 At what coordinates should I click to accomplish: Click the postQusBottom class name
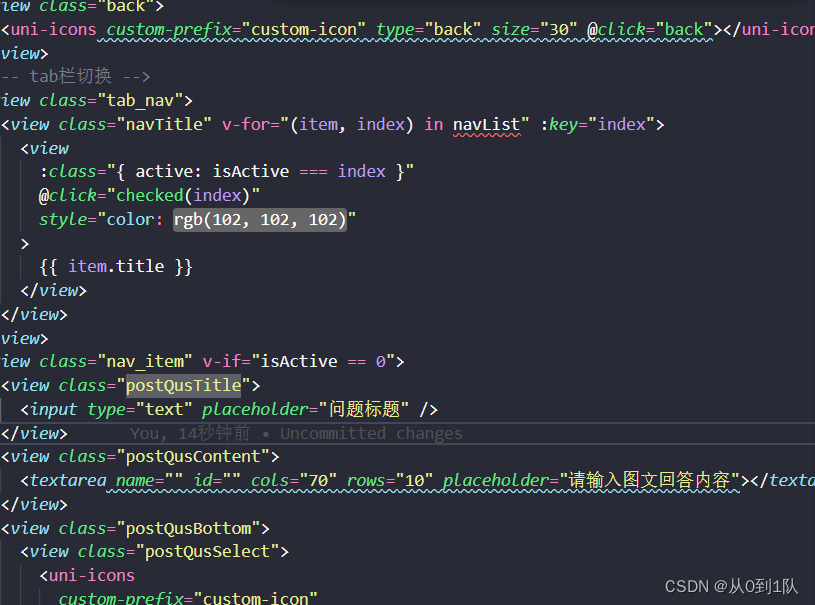(x=189, y=528)
